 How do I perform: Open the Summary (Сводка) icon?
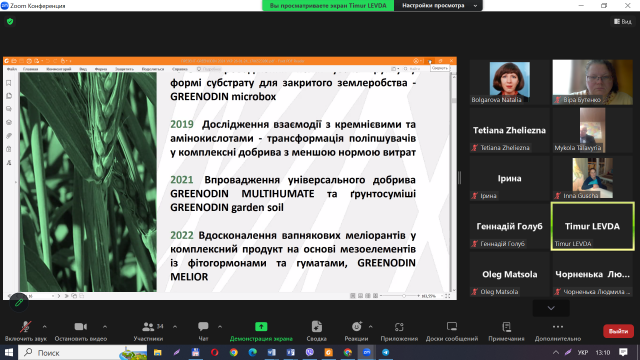(x=316, y=327)
